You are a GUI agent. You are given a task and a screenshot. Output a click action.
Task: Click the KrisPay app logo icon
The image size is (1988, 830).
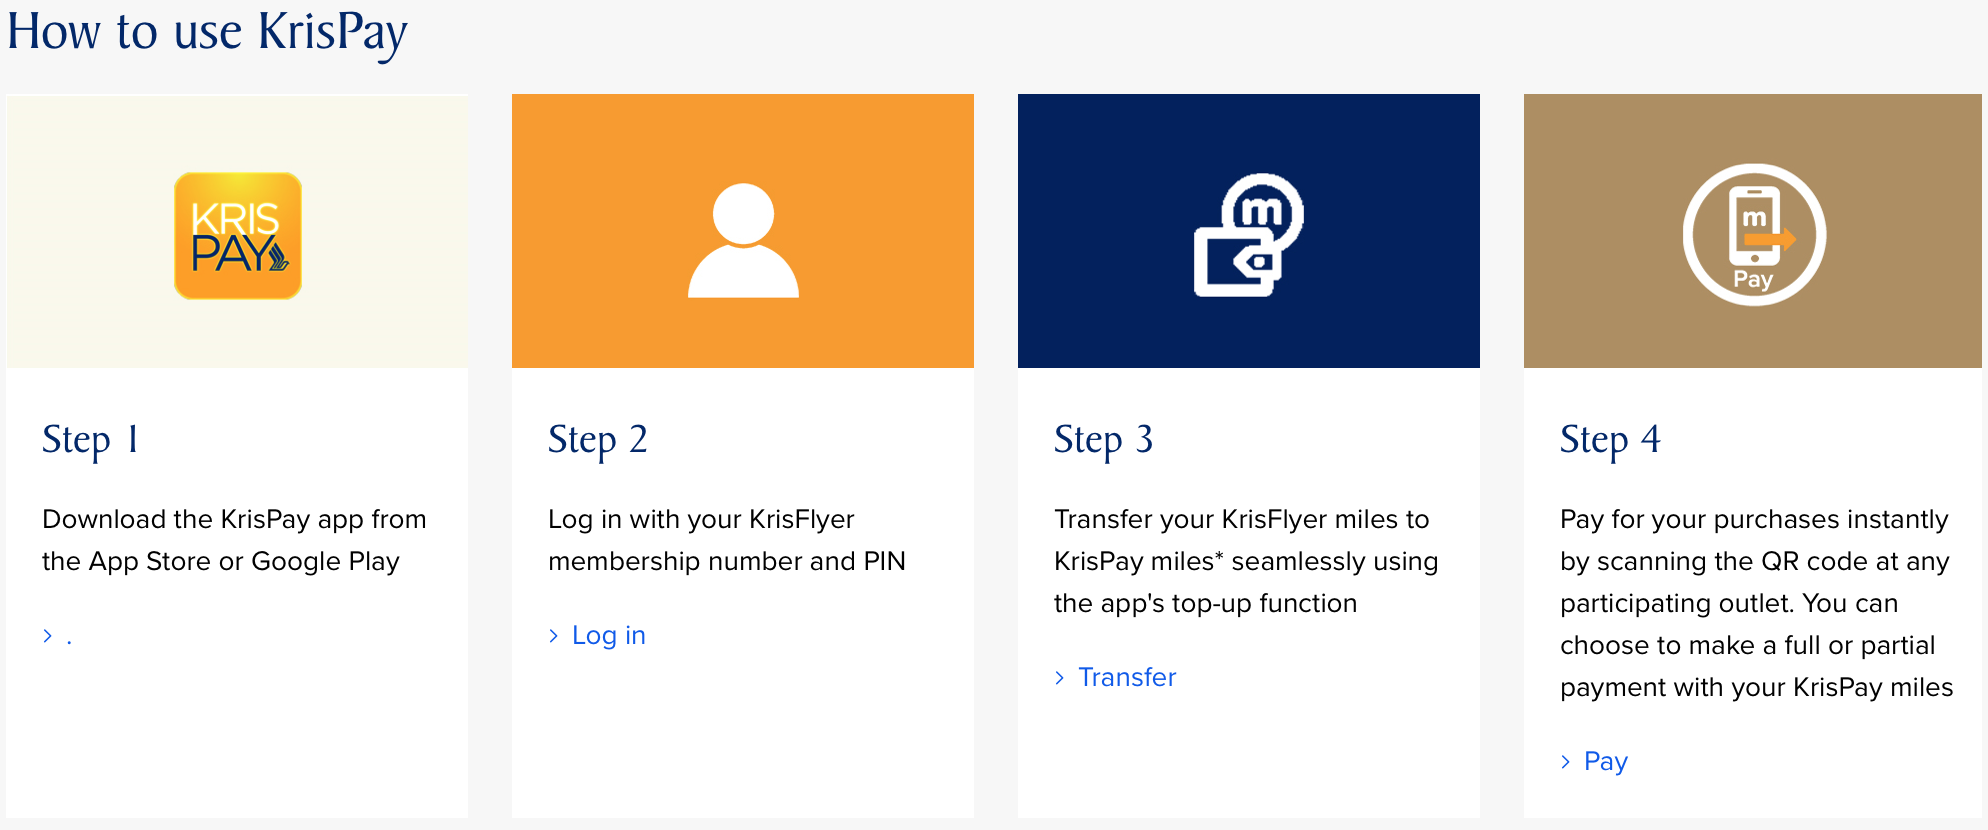[238, 236]
